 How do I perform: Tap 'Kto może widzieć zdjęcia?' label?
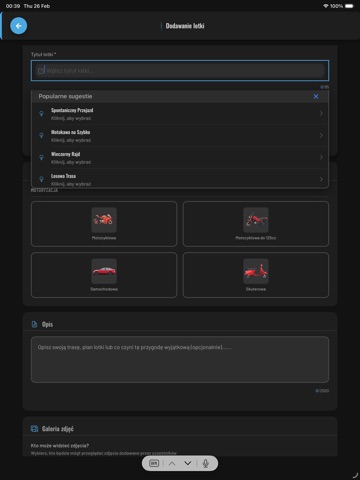pos(60,445)
